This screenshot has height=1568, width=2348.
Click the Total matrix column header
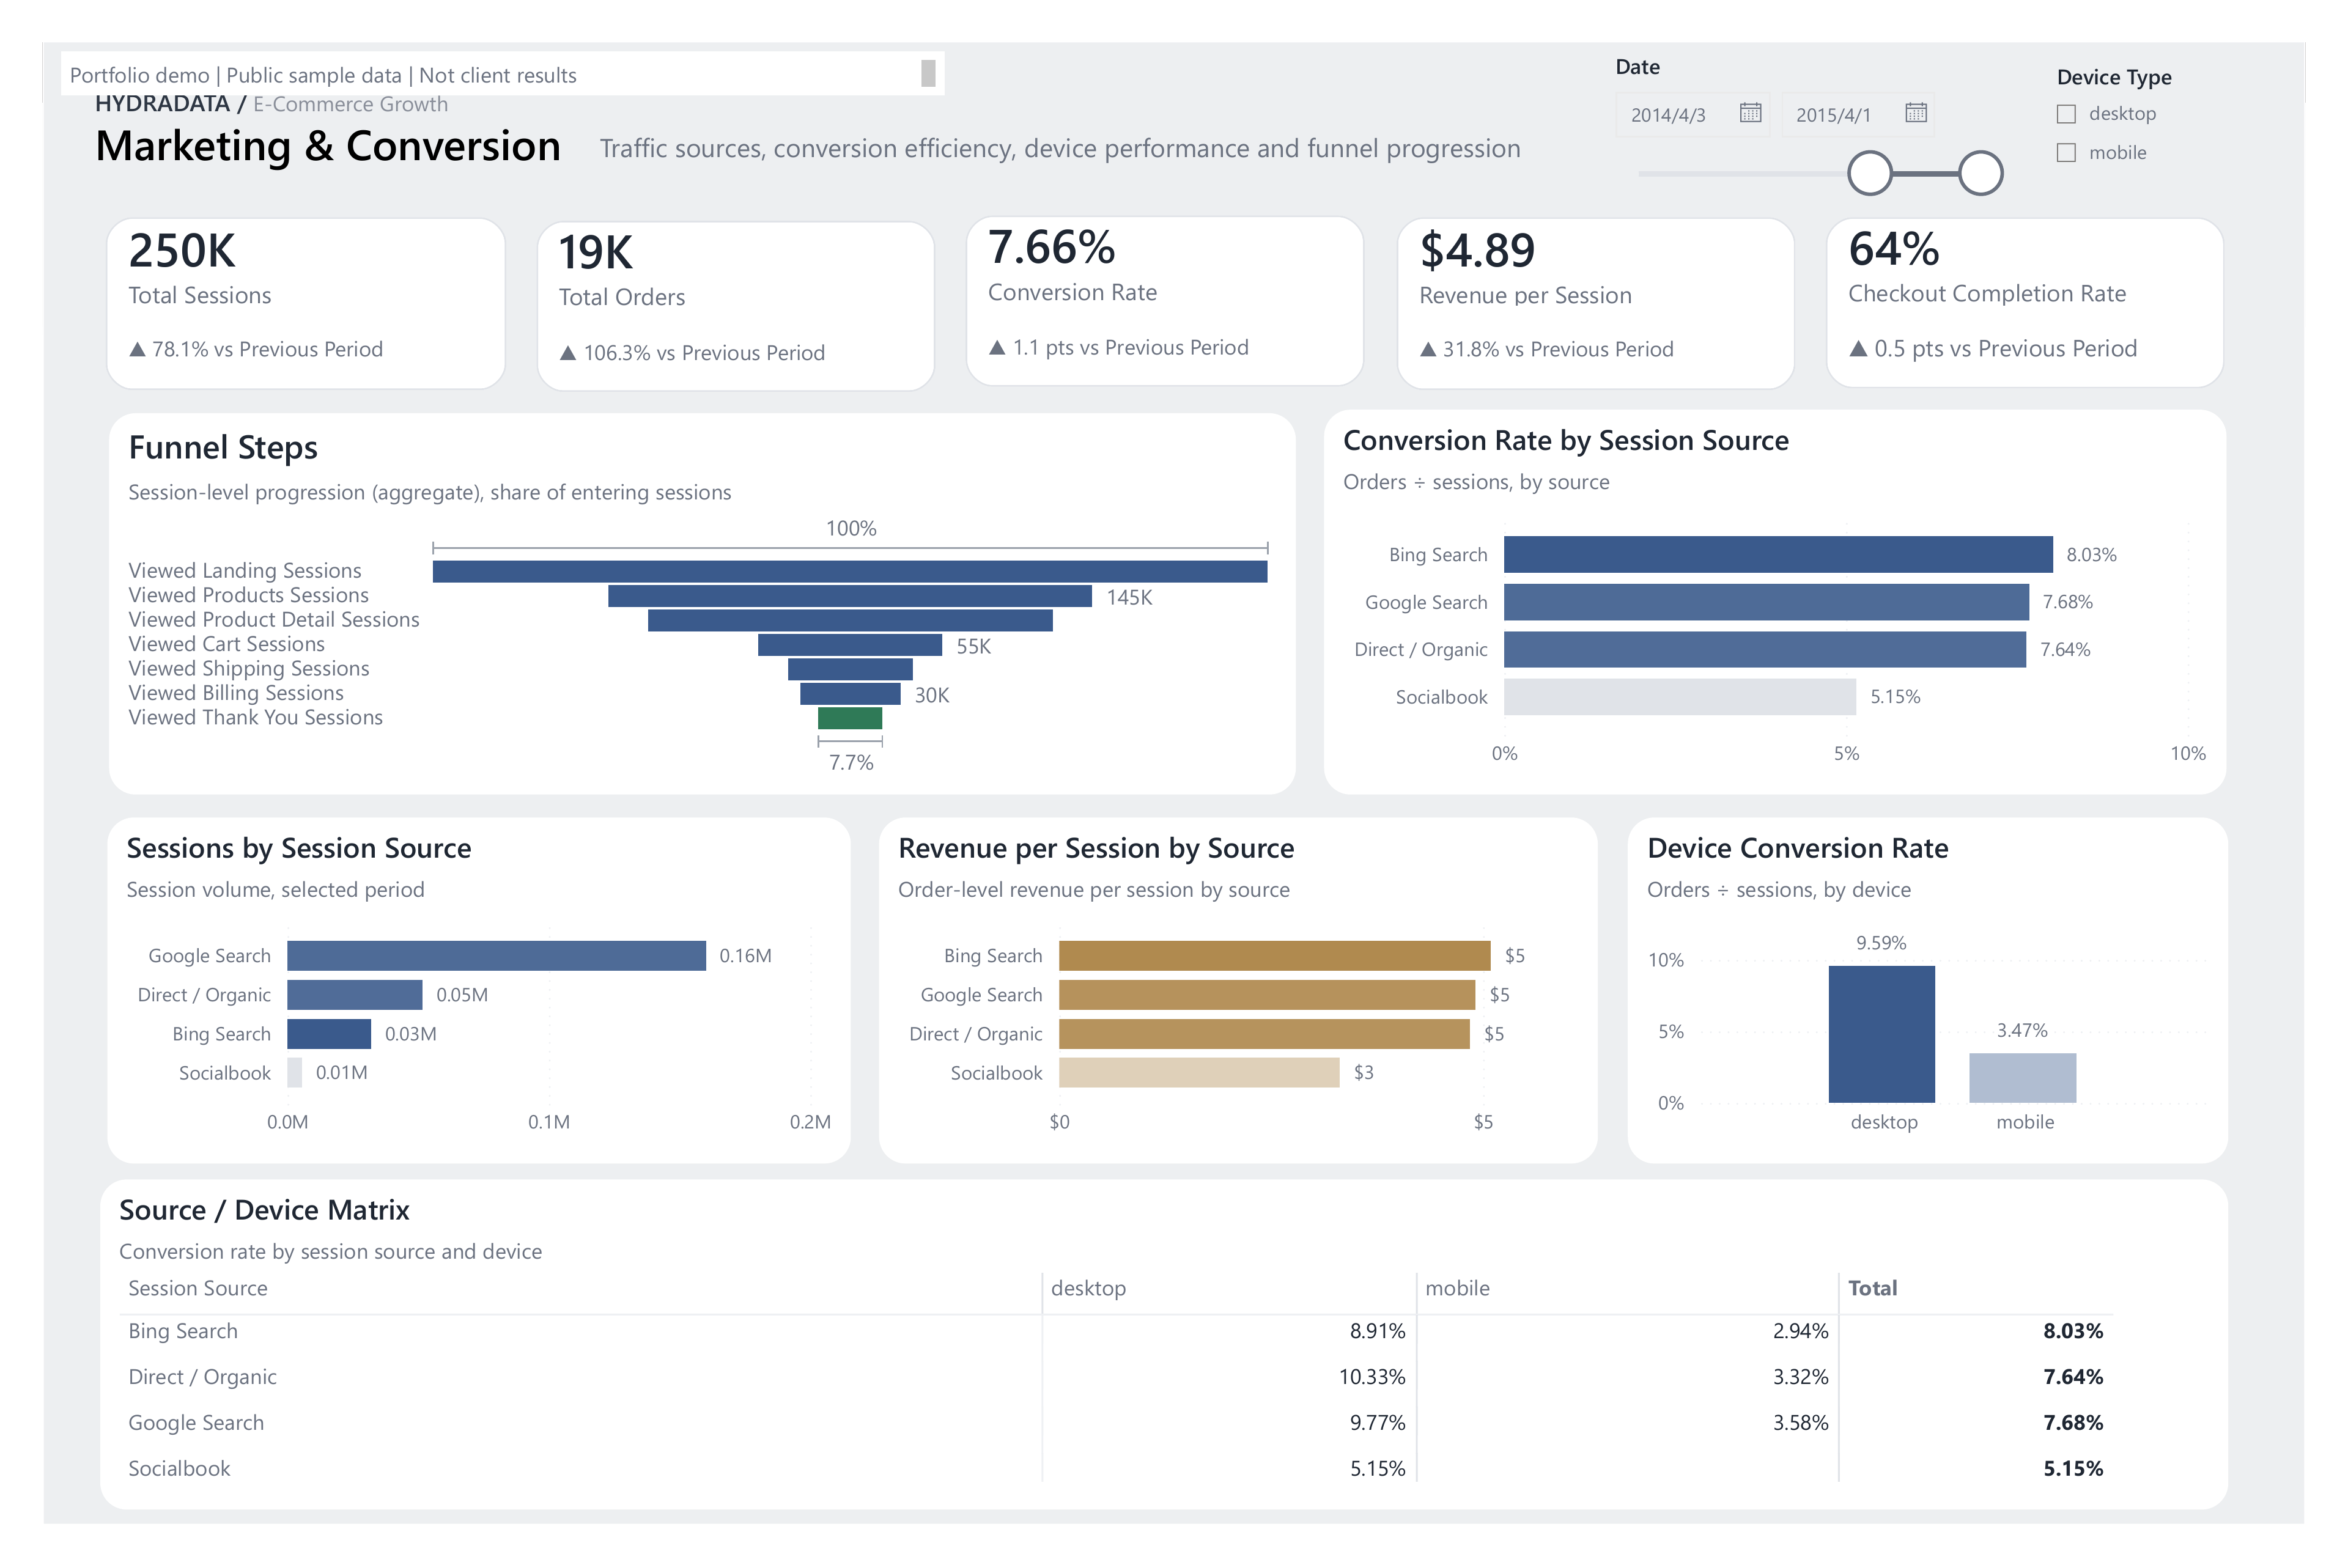1872,1288
